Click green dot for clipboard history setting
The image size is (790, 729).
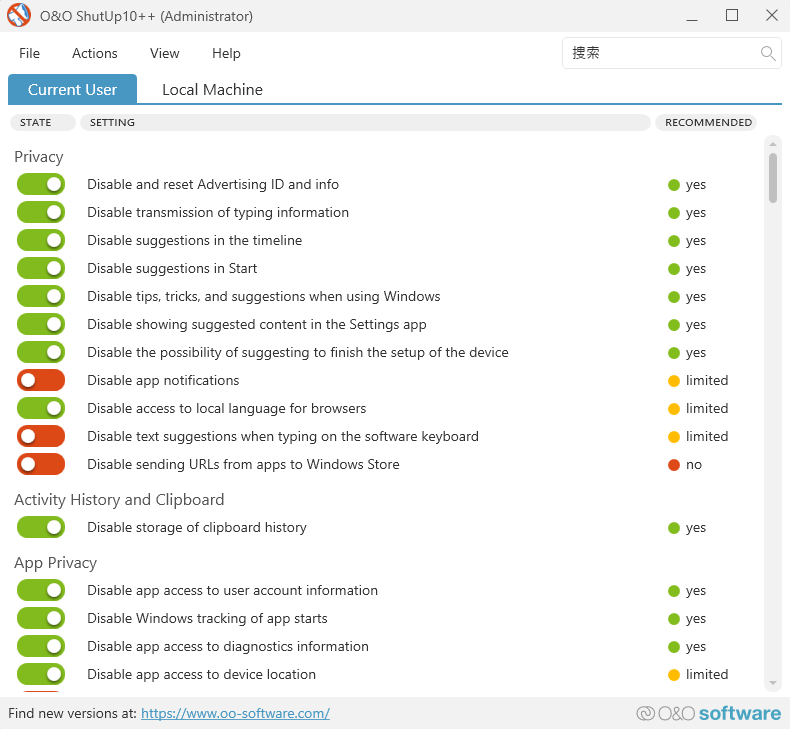(674, 528)
